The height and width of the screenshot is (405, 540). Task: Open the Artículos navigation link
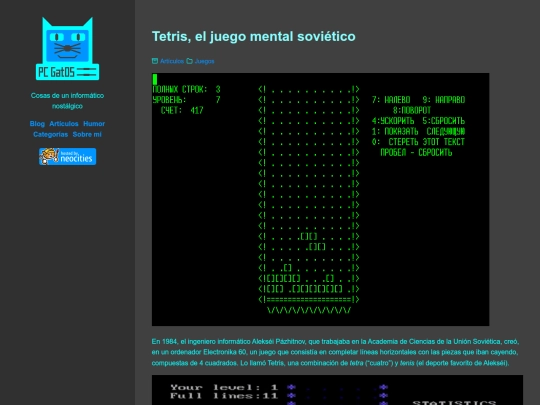point(64,124)
